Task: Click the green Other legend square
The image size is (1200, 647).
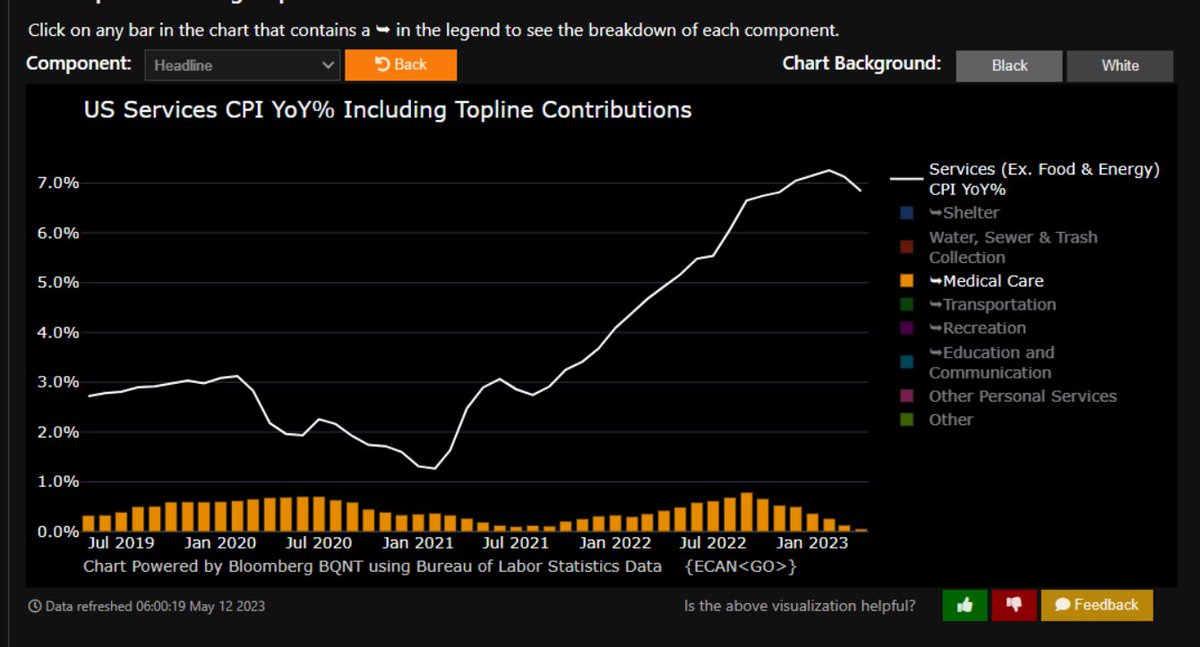Action: click(908, 419)
